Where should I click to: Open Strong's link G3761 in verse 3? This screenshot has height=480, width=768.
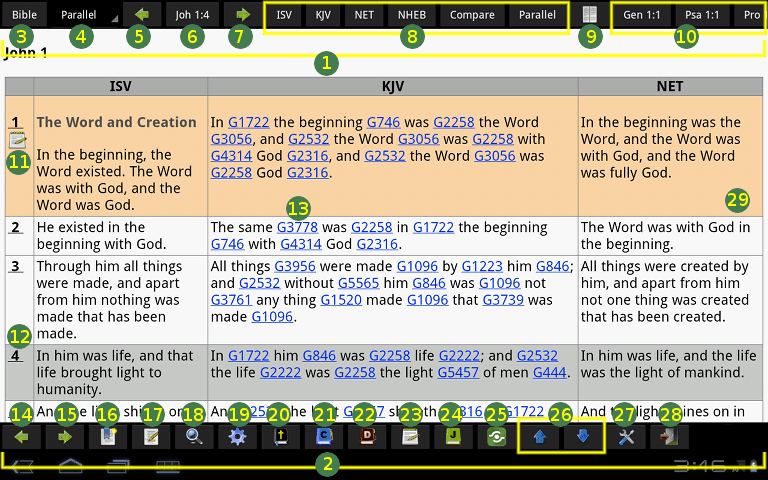point(231,300)
